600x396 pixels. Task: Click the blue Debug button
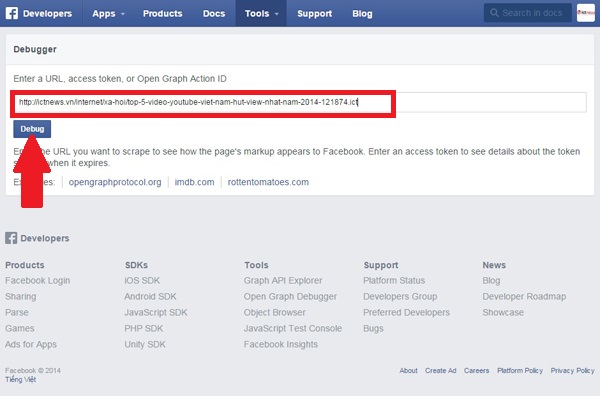pyautogui.click(x=32, y=129)
